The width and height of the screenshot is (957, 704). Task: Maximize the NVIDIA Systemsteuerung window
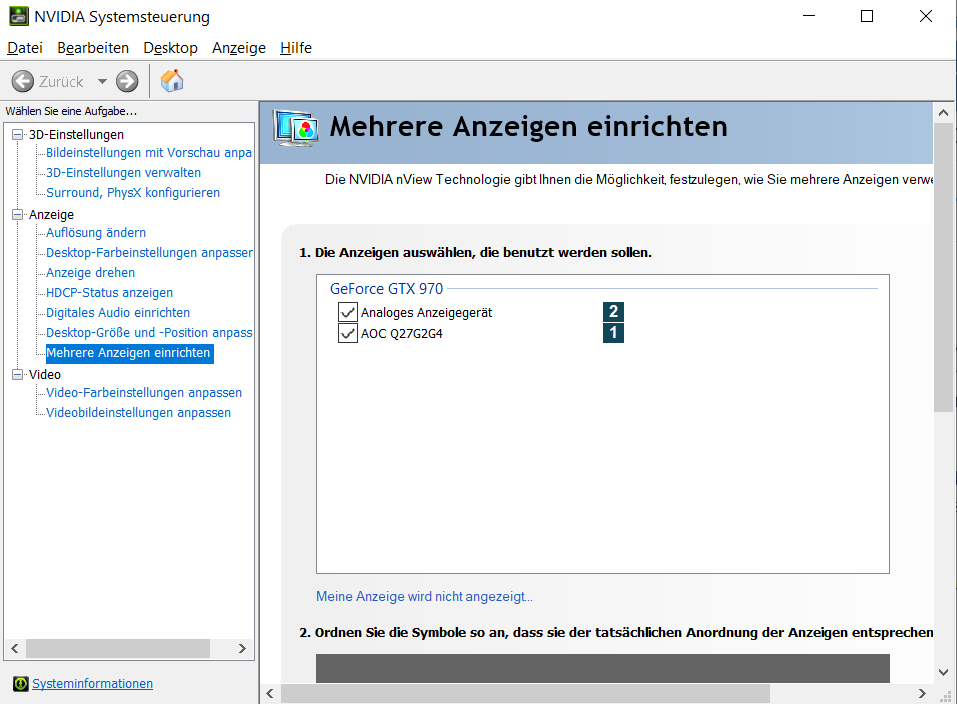(x=867, y=16)
